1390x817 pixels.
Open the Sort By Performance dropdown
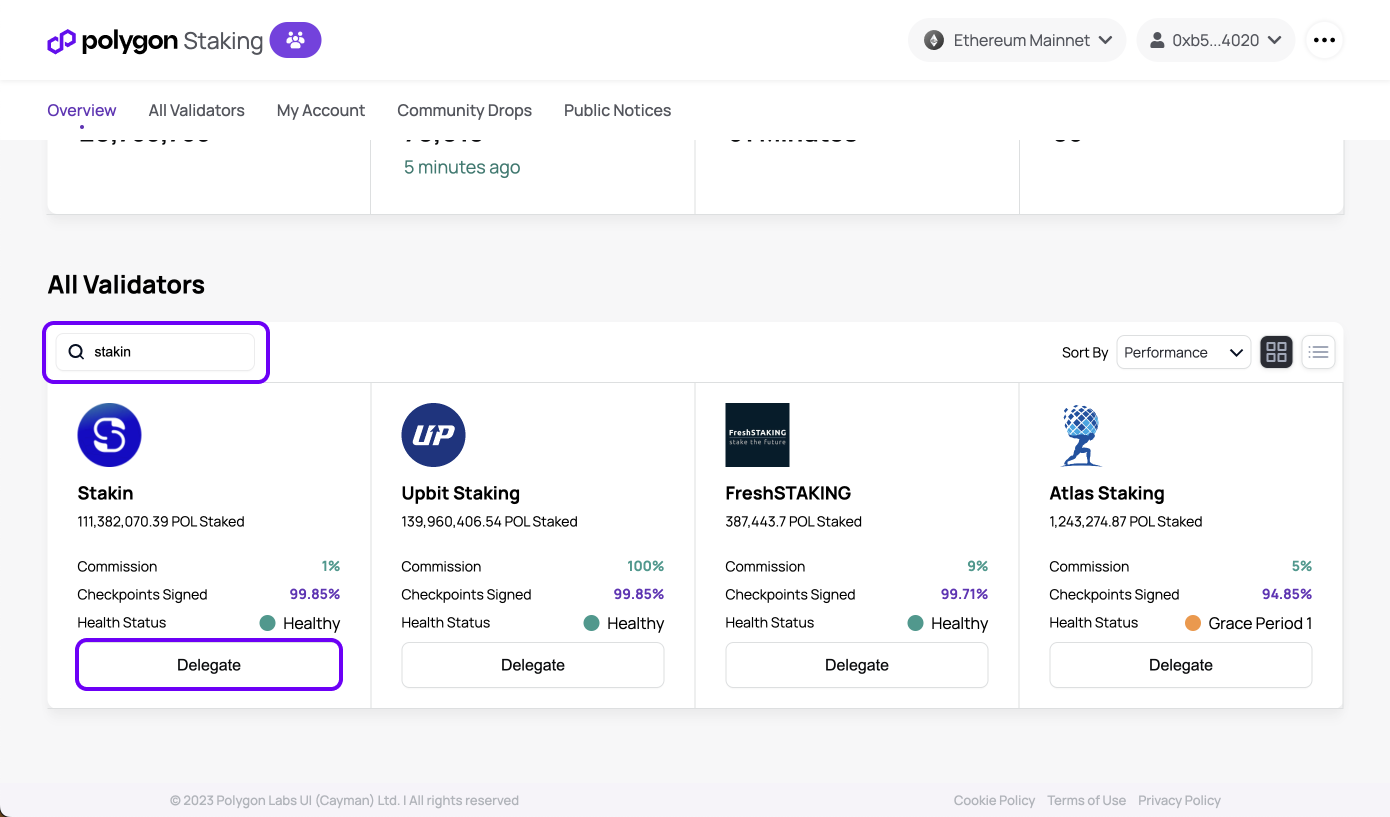click(x=1184, y=352)
